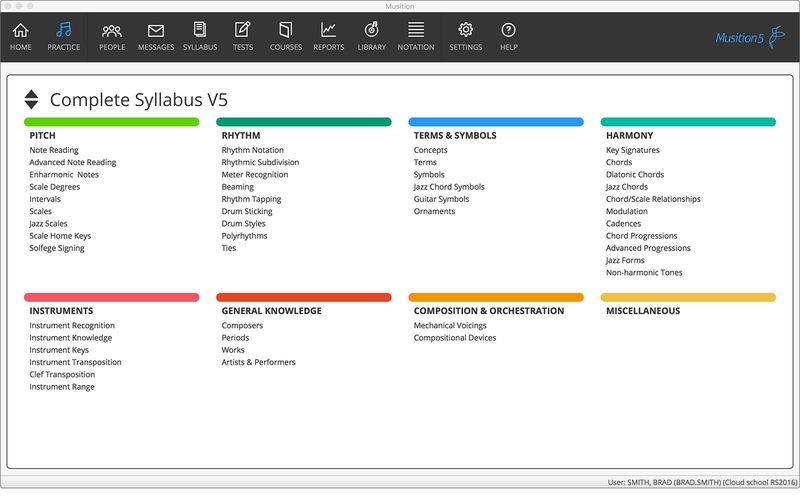Open the Ornaments topic
Image resolution: width=800 pixels, height=500 pixels.
(434, 211)
